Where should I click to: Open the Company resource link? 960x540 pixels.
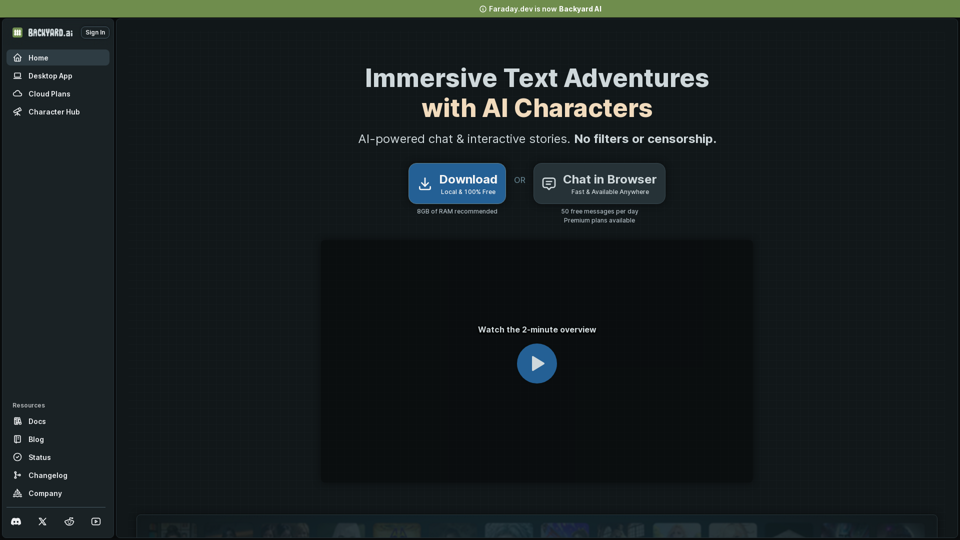pyautogui.click(x=58, y=493)
